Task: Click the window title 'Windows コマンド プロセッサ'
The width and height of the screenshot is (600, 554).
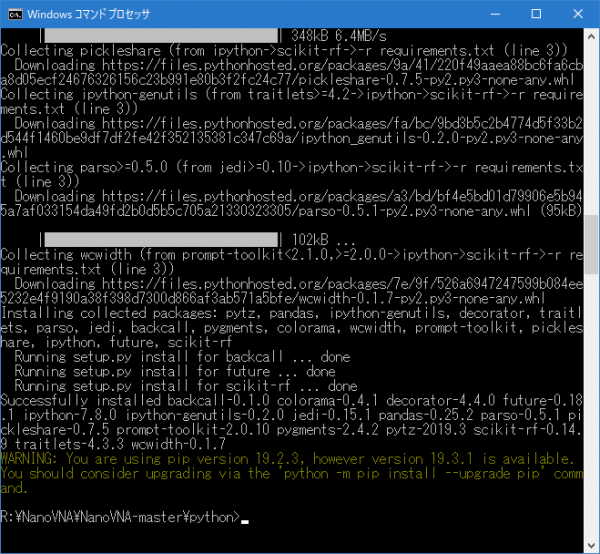Action: pyautogui.click(x=88, y=15)
